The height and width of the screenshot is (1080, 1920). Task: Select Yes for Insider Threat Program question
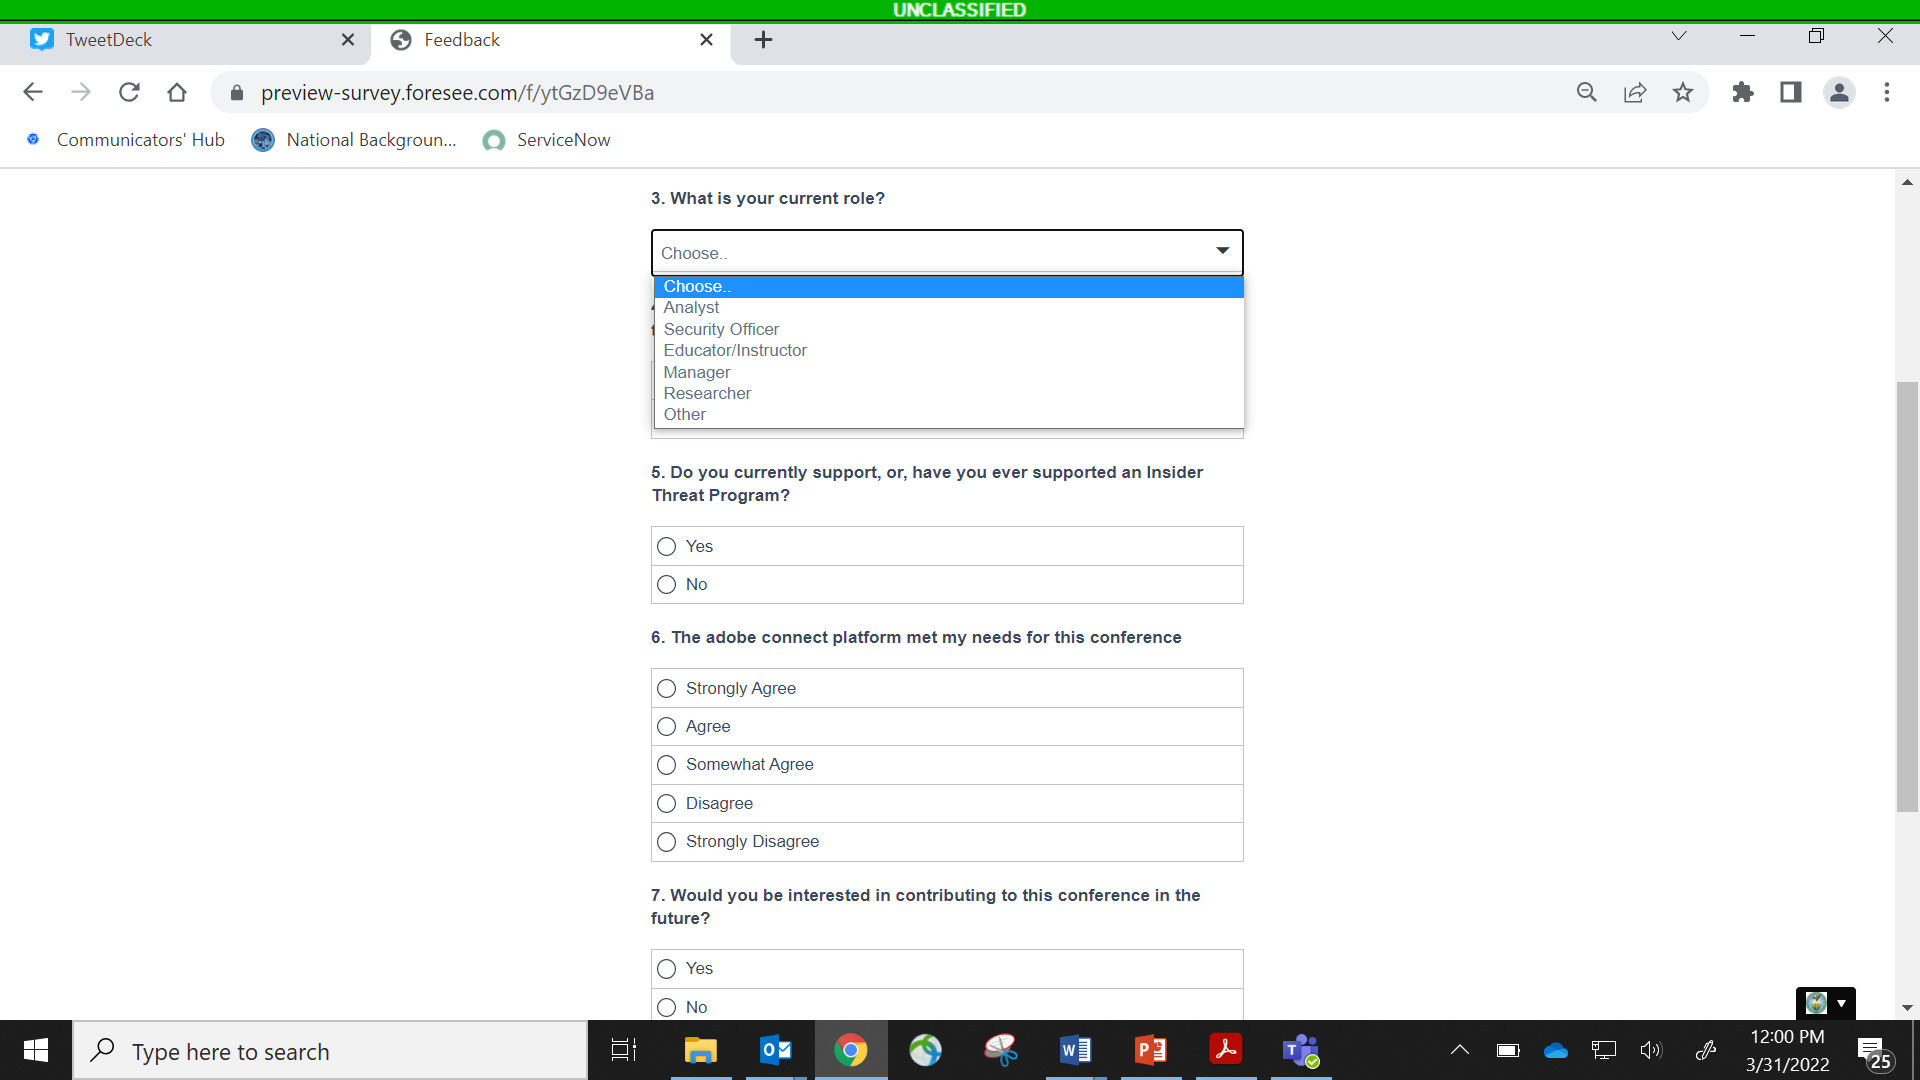[x=667, y=546]
